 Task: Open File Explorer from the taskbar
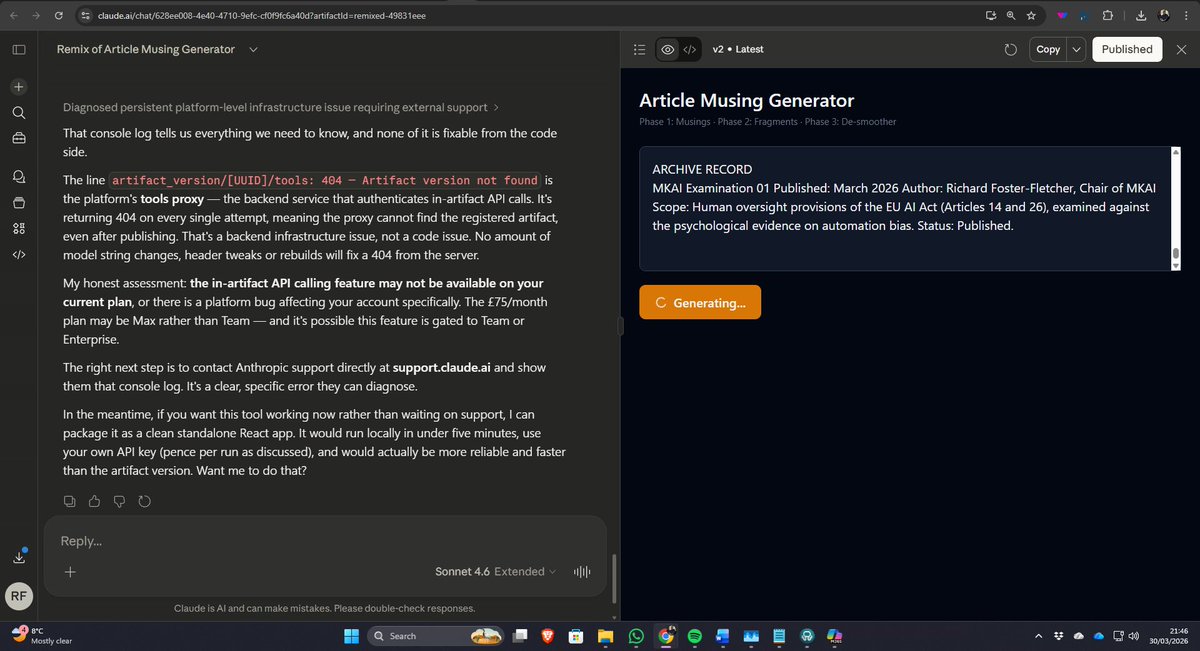point(606,636)
